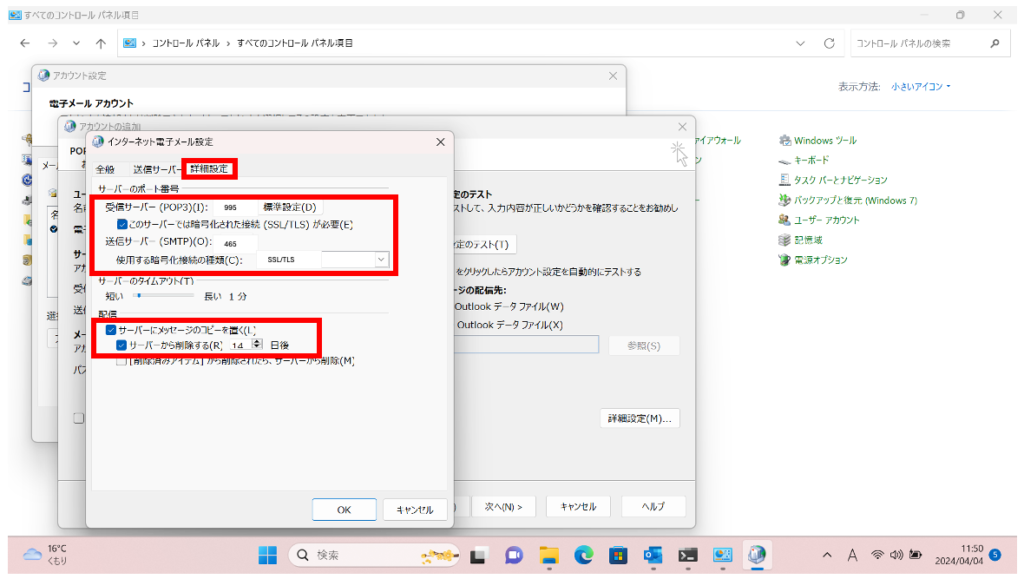Switch to the 送信サーバー tab
Viewport: 1024px width, 579px height.
pyautogui.click(x=158, y=169)
